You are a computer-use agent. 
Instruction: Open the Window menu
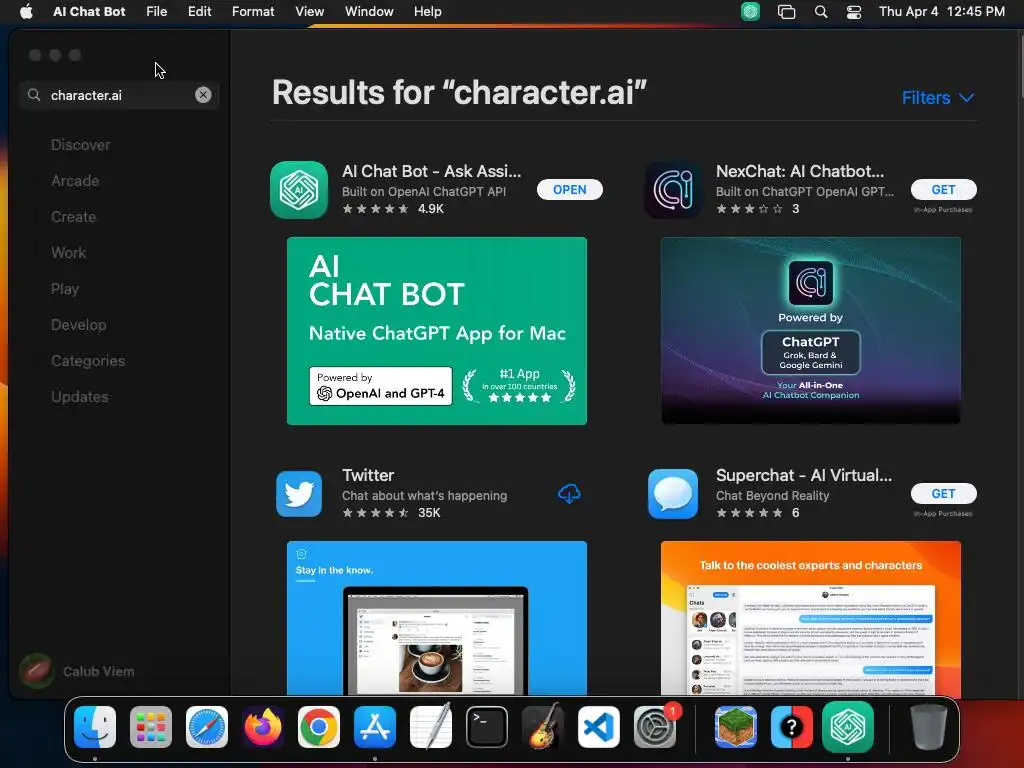(x=369, y=12)
